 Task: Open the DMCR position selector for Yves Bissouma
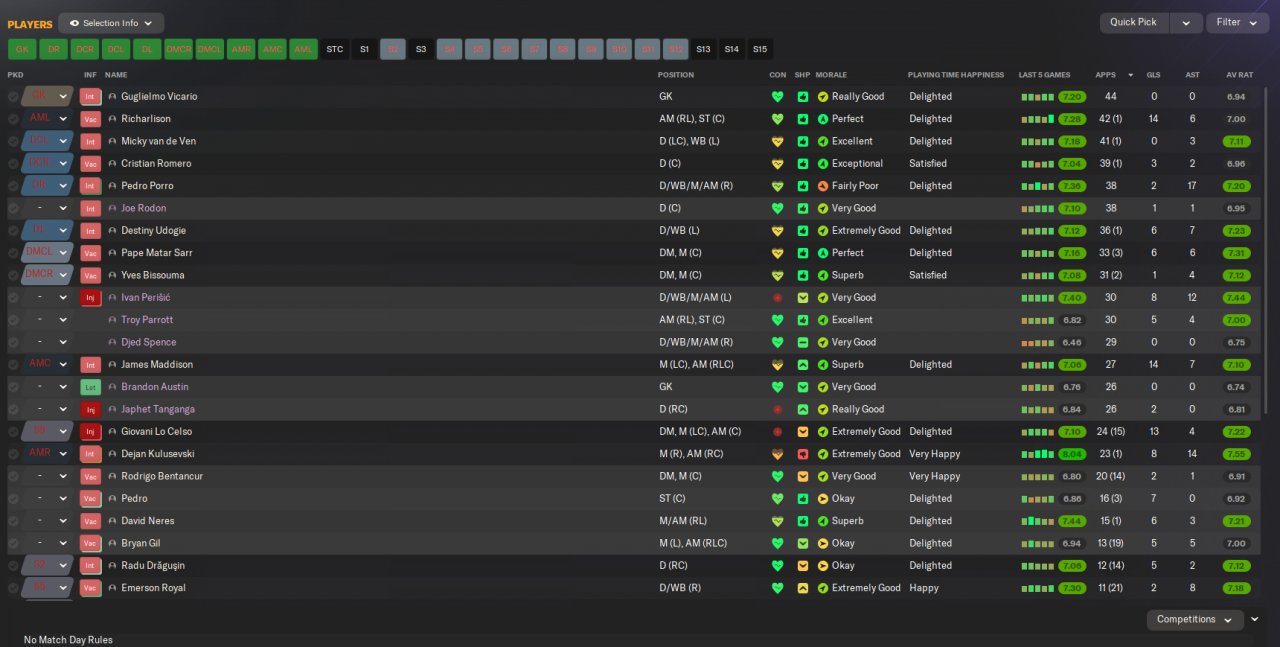[x=47, y=275]
